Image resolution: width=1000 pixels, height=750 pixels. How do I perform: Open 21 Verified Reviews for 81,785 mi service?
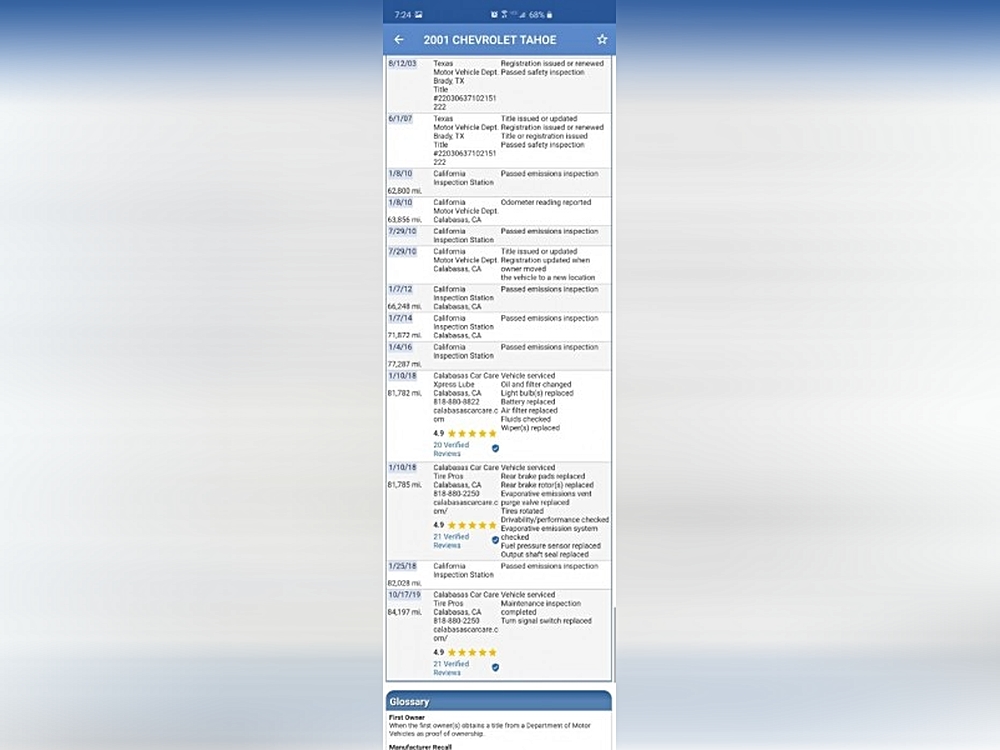click(451, 541)
